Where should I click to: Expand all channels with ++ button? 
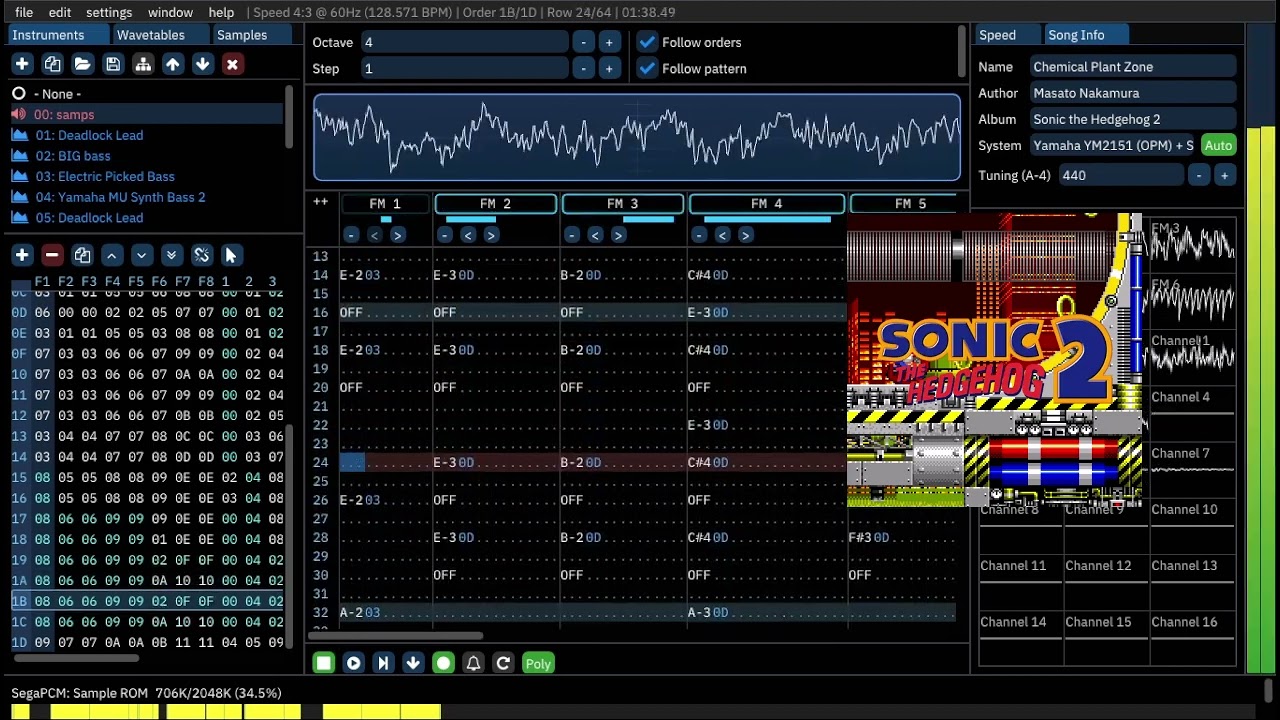(320, 203)
